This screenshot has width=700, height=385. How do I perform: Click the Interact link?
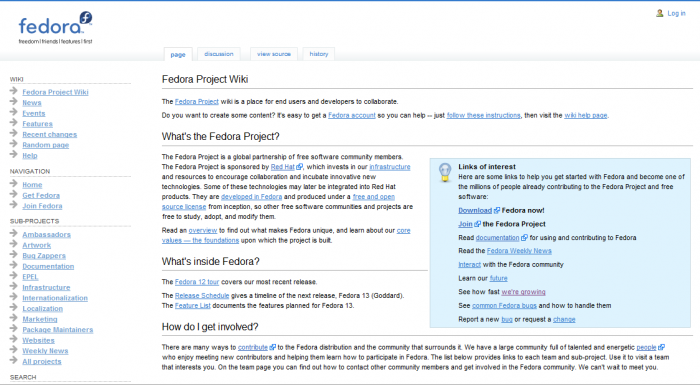tap(470, 264)
